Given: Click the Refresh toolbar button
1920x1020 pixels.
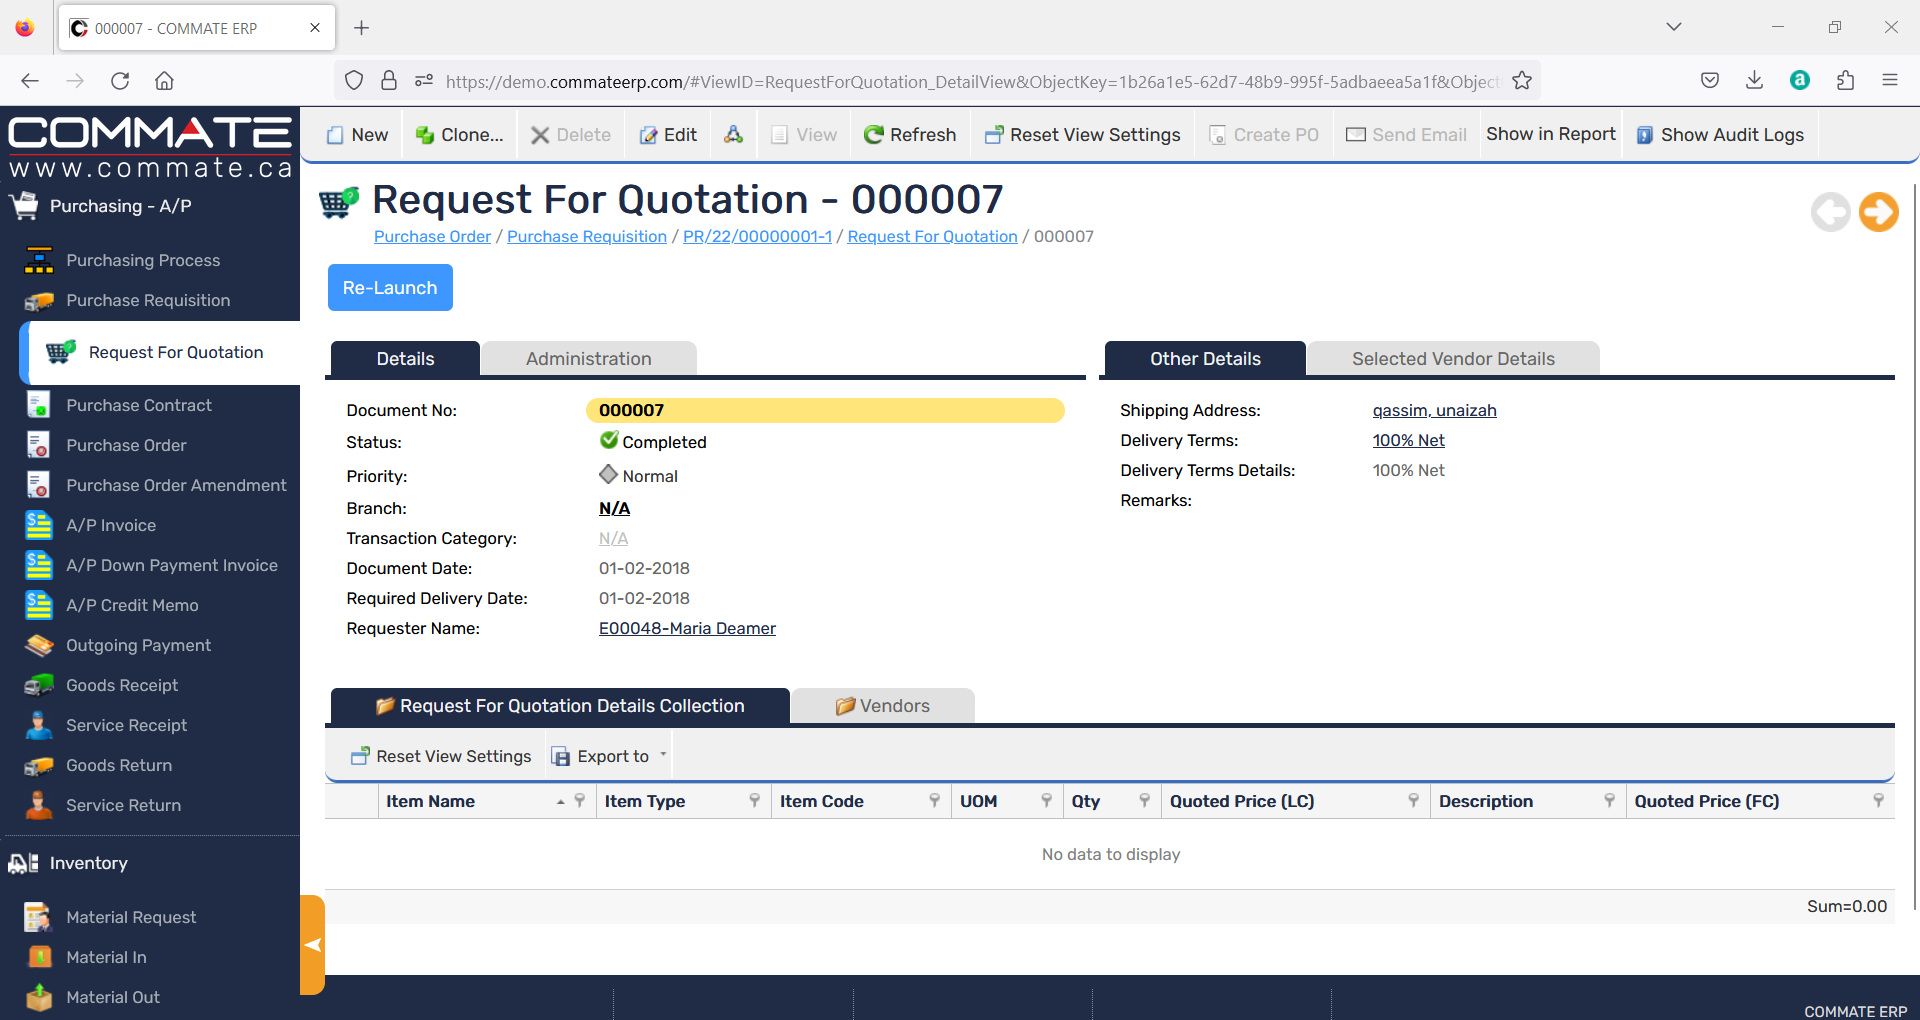Looking at the screenshot, I should tap(910, 135).
